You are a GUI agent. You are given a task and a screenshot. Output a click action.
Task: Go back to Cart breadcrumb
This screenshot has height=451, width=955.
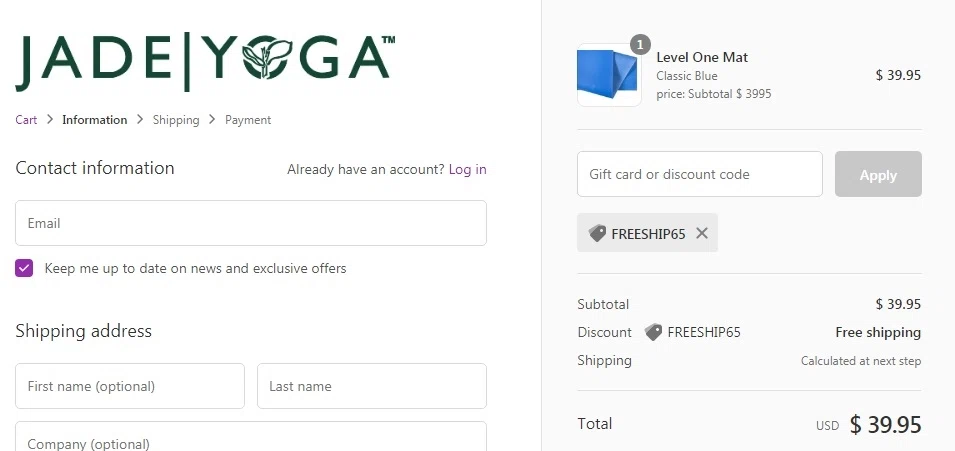click(x=26, y=120)
